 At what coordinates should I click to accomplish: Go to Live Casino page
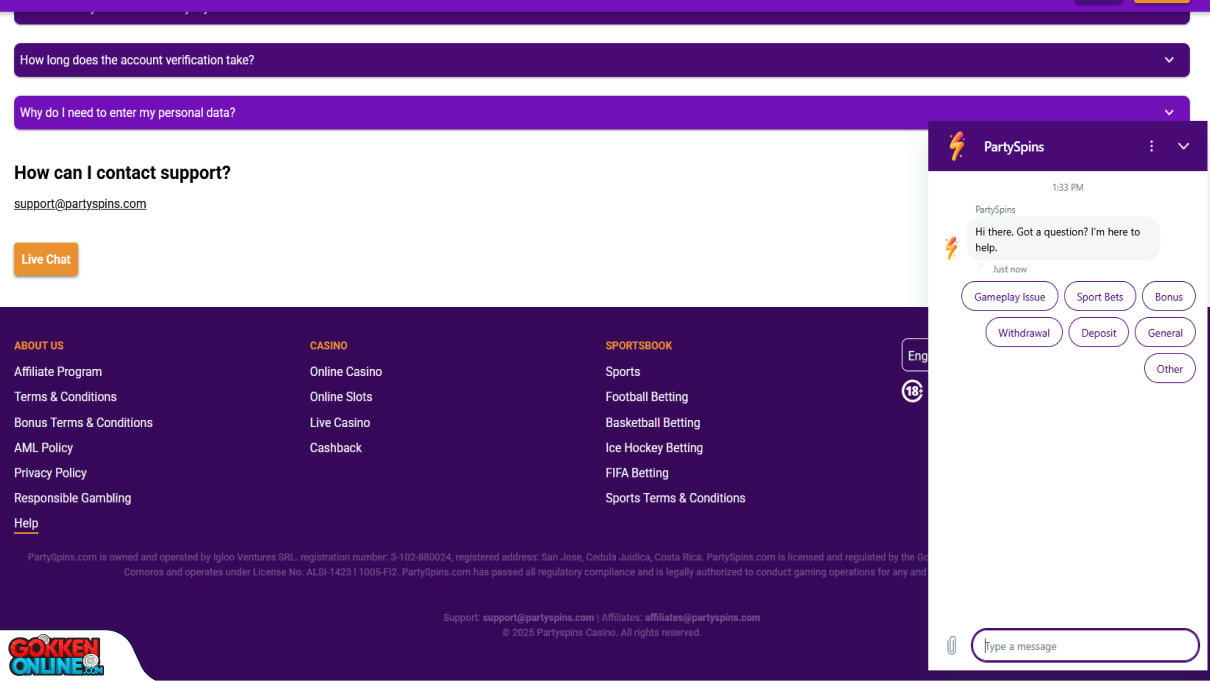coord(340,423)
